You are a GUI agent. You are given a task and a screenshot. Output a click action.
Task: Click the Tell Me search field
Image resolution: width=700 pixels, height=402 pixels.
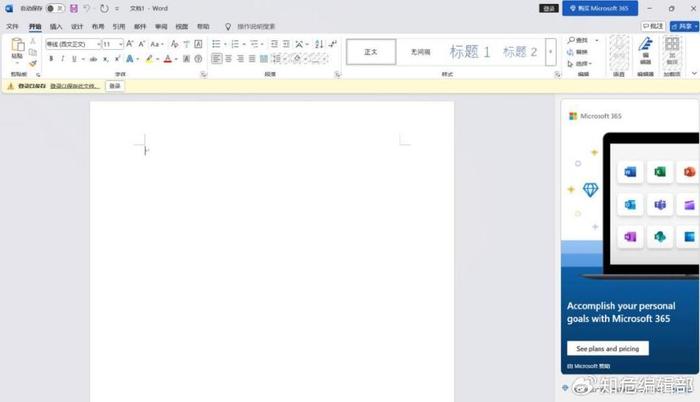tap(256, 27)
